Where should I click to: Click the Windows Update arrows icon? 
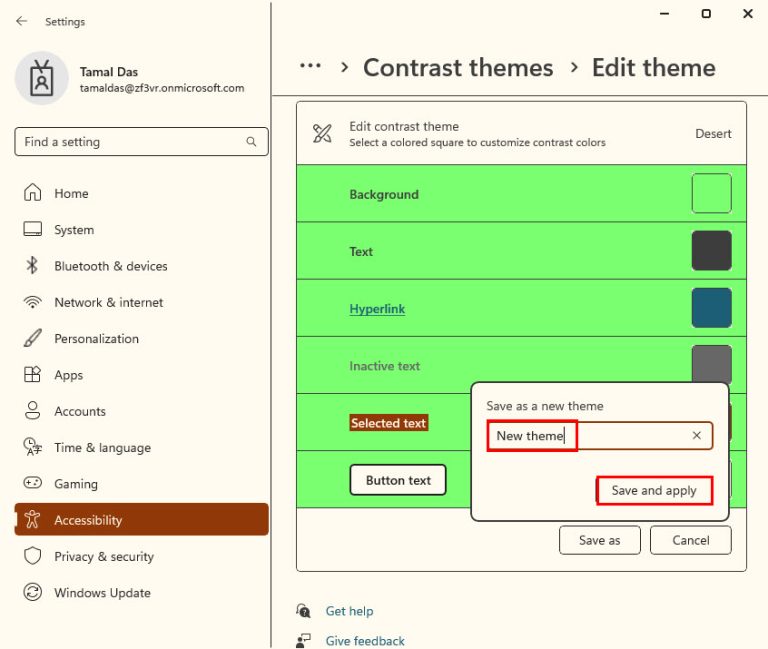pos(32,592)
